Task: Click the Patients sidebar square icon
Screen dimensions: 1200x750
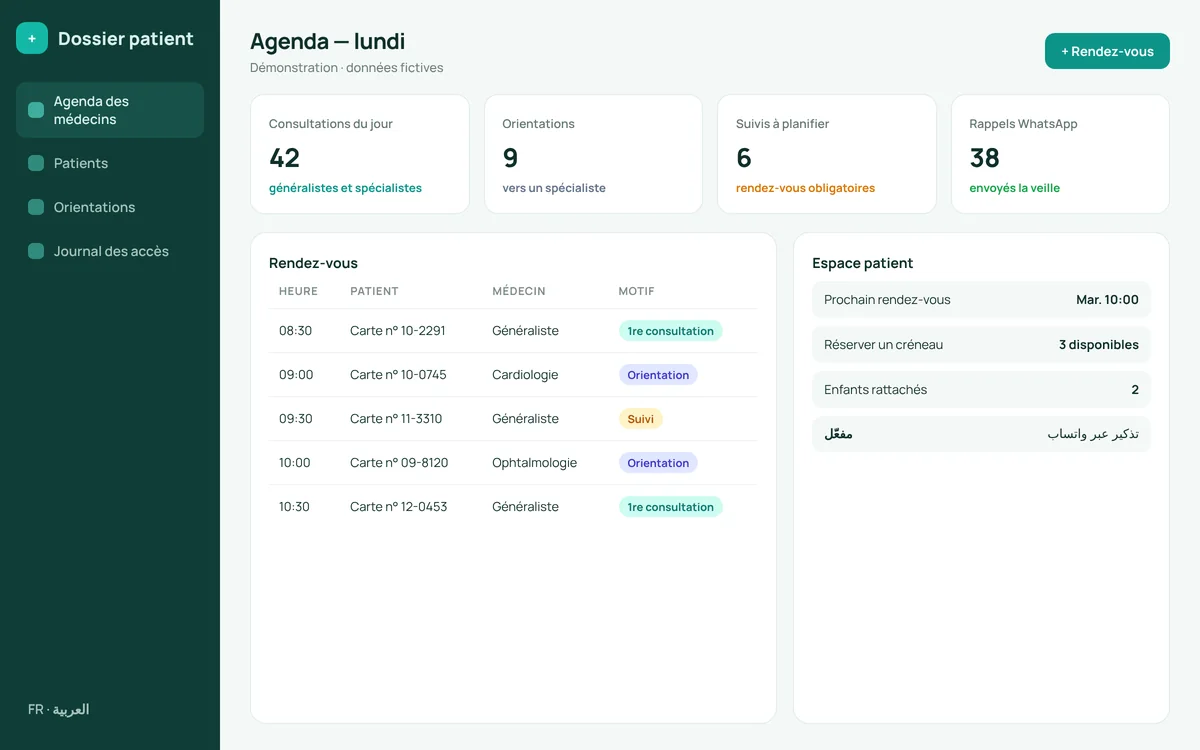Action: pos(36,163)
